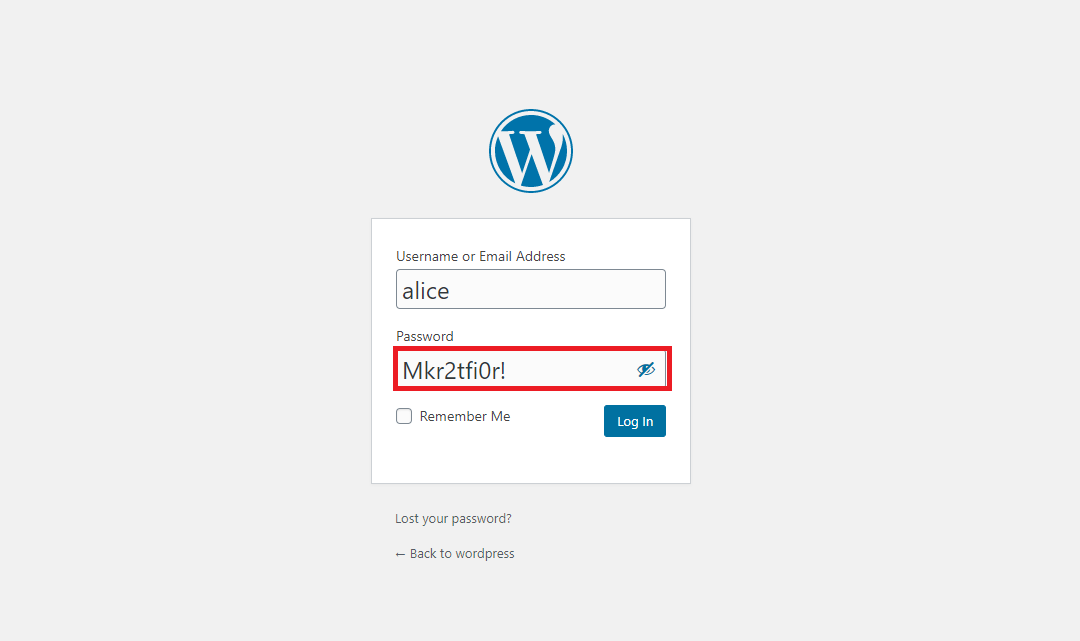Image resolution: width=1080 pixels, height=641 pixels.
Task: Click the Password field label
Action: [424, 337]
